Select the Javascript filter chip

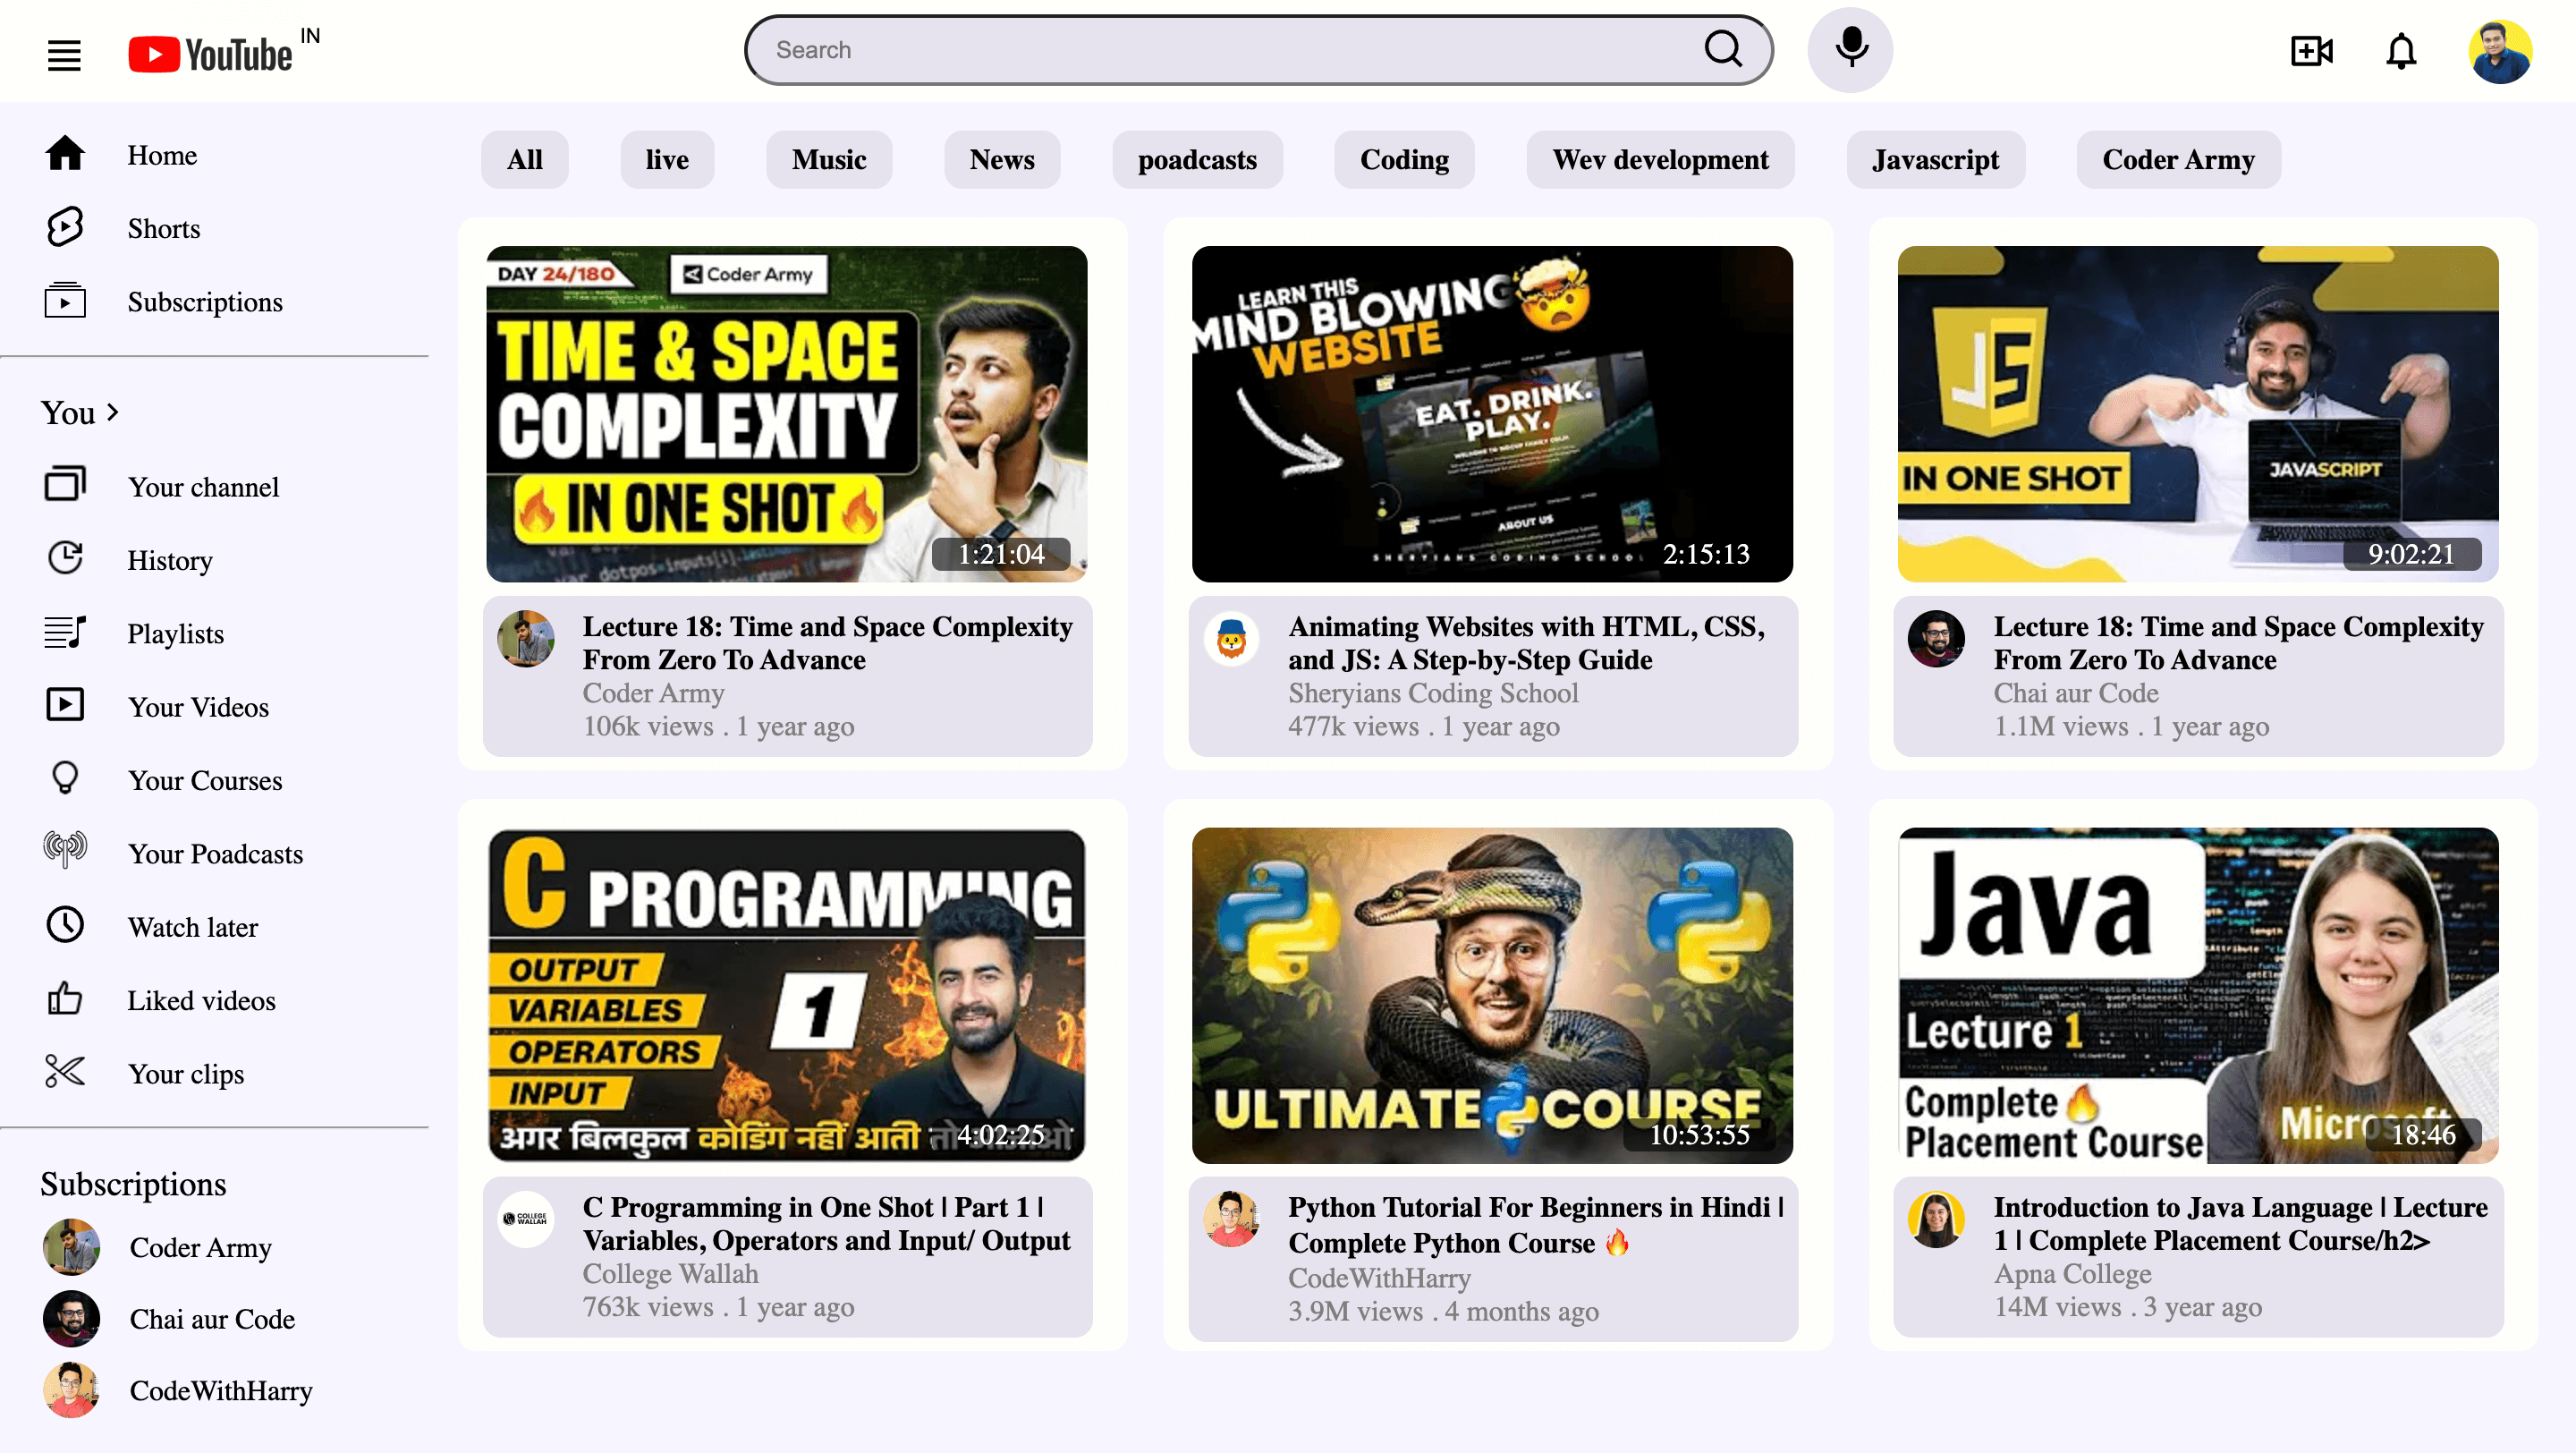point(1935,160)
